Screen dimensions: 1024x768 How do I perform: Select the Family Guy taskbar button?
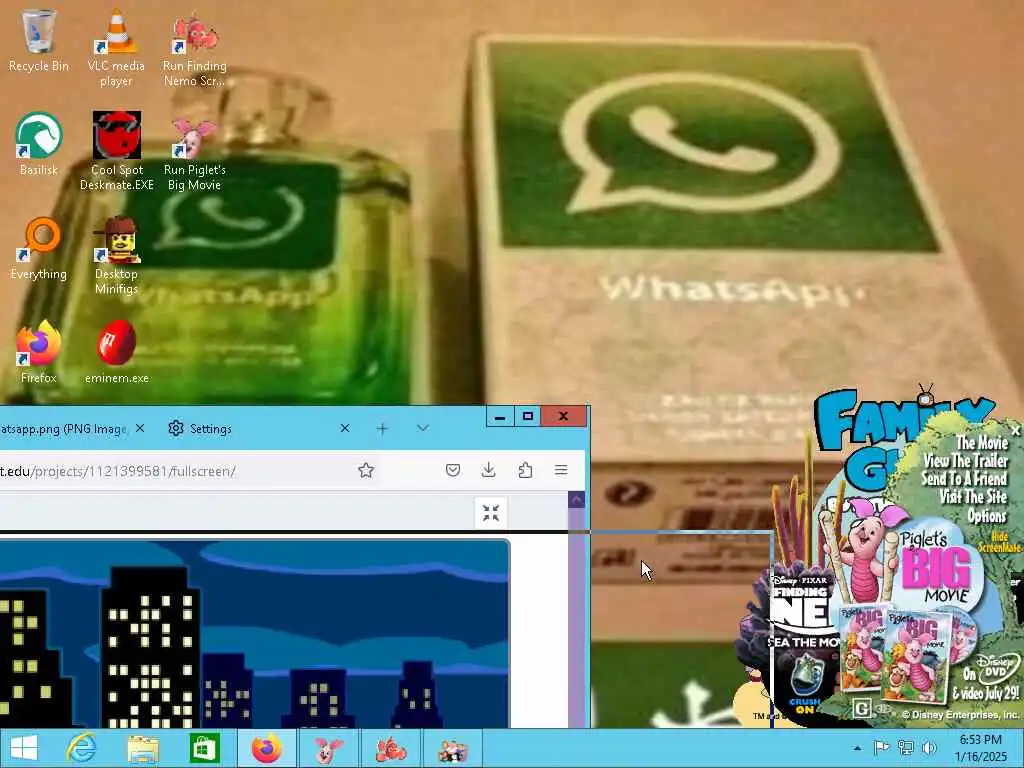point(453,748)
